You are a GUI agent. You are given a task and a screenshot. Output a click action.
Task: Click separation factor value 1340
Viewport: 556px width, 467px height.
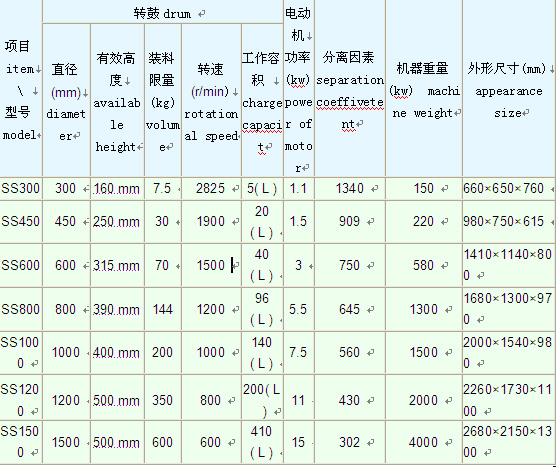[x=350, y=189]
